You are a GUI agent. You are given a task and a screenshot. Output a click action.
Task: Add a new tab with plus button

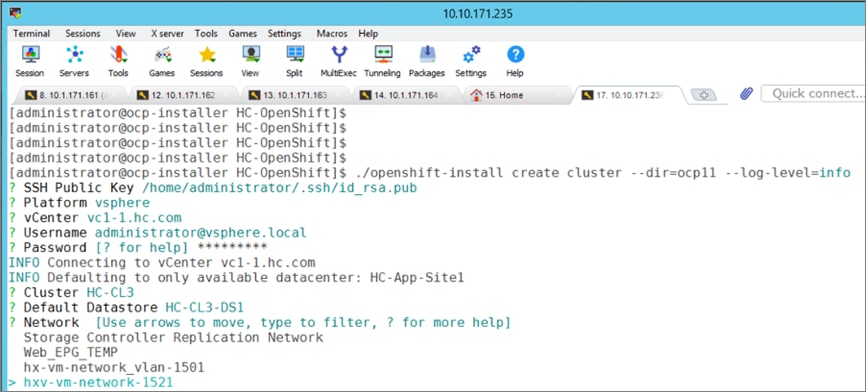[704, 96]
